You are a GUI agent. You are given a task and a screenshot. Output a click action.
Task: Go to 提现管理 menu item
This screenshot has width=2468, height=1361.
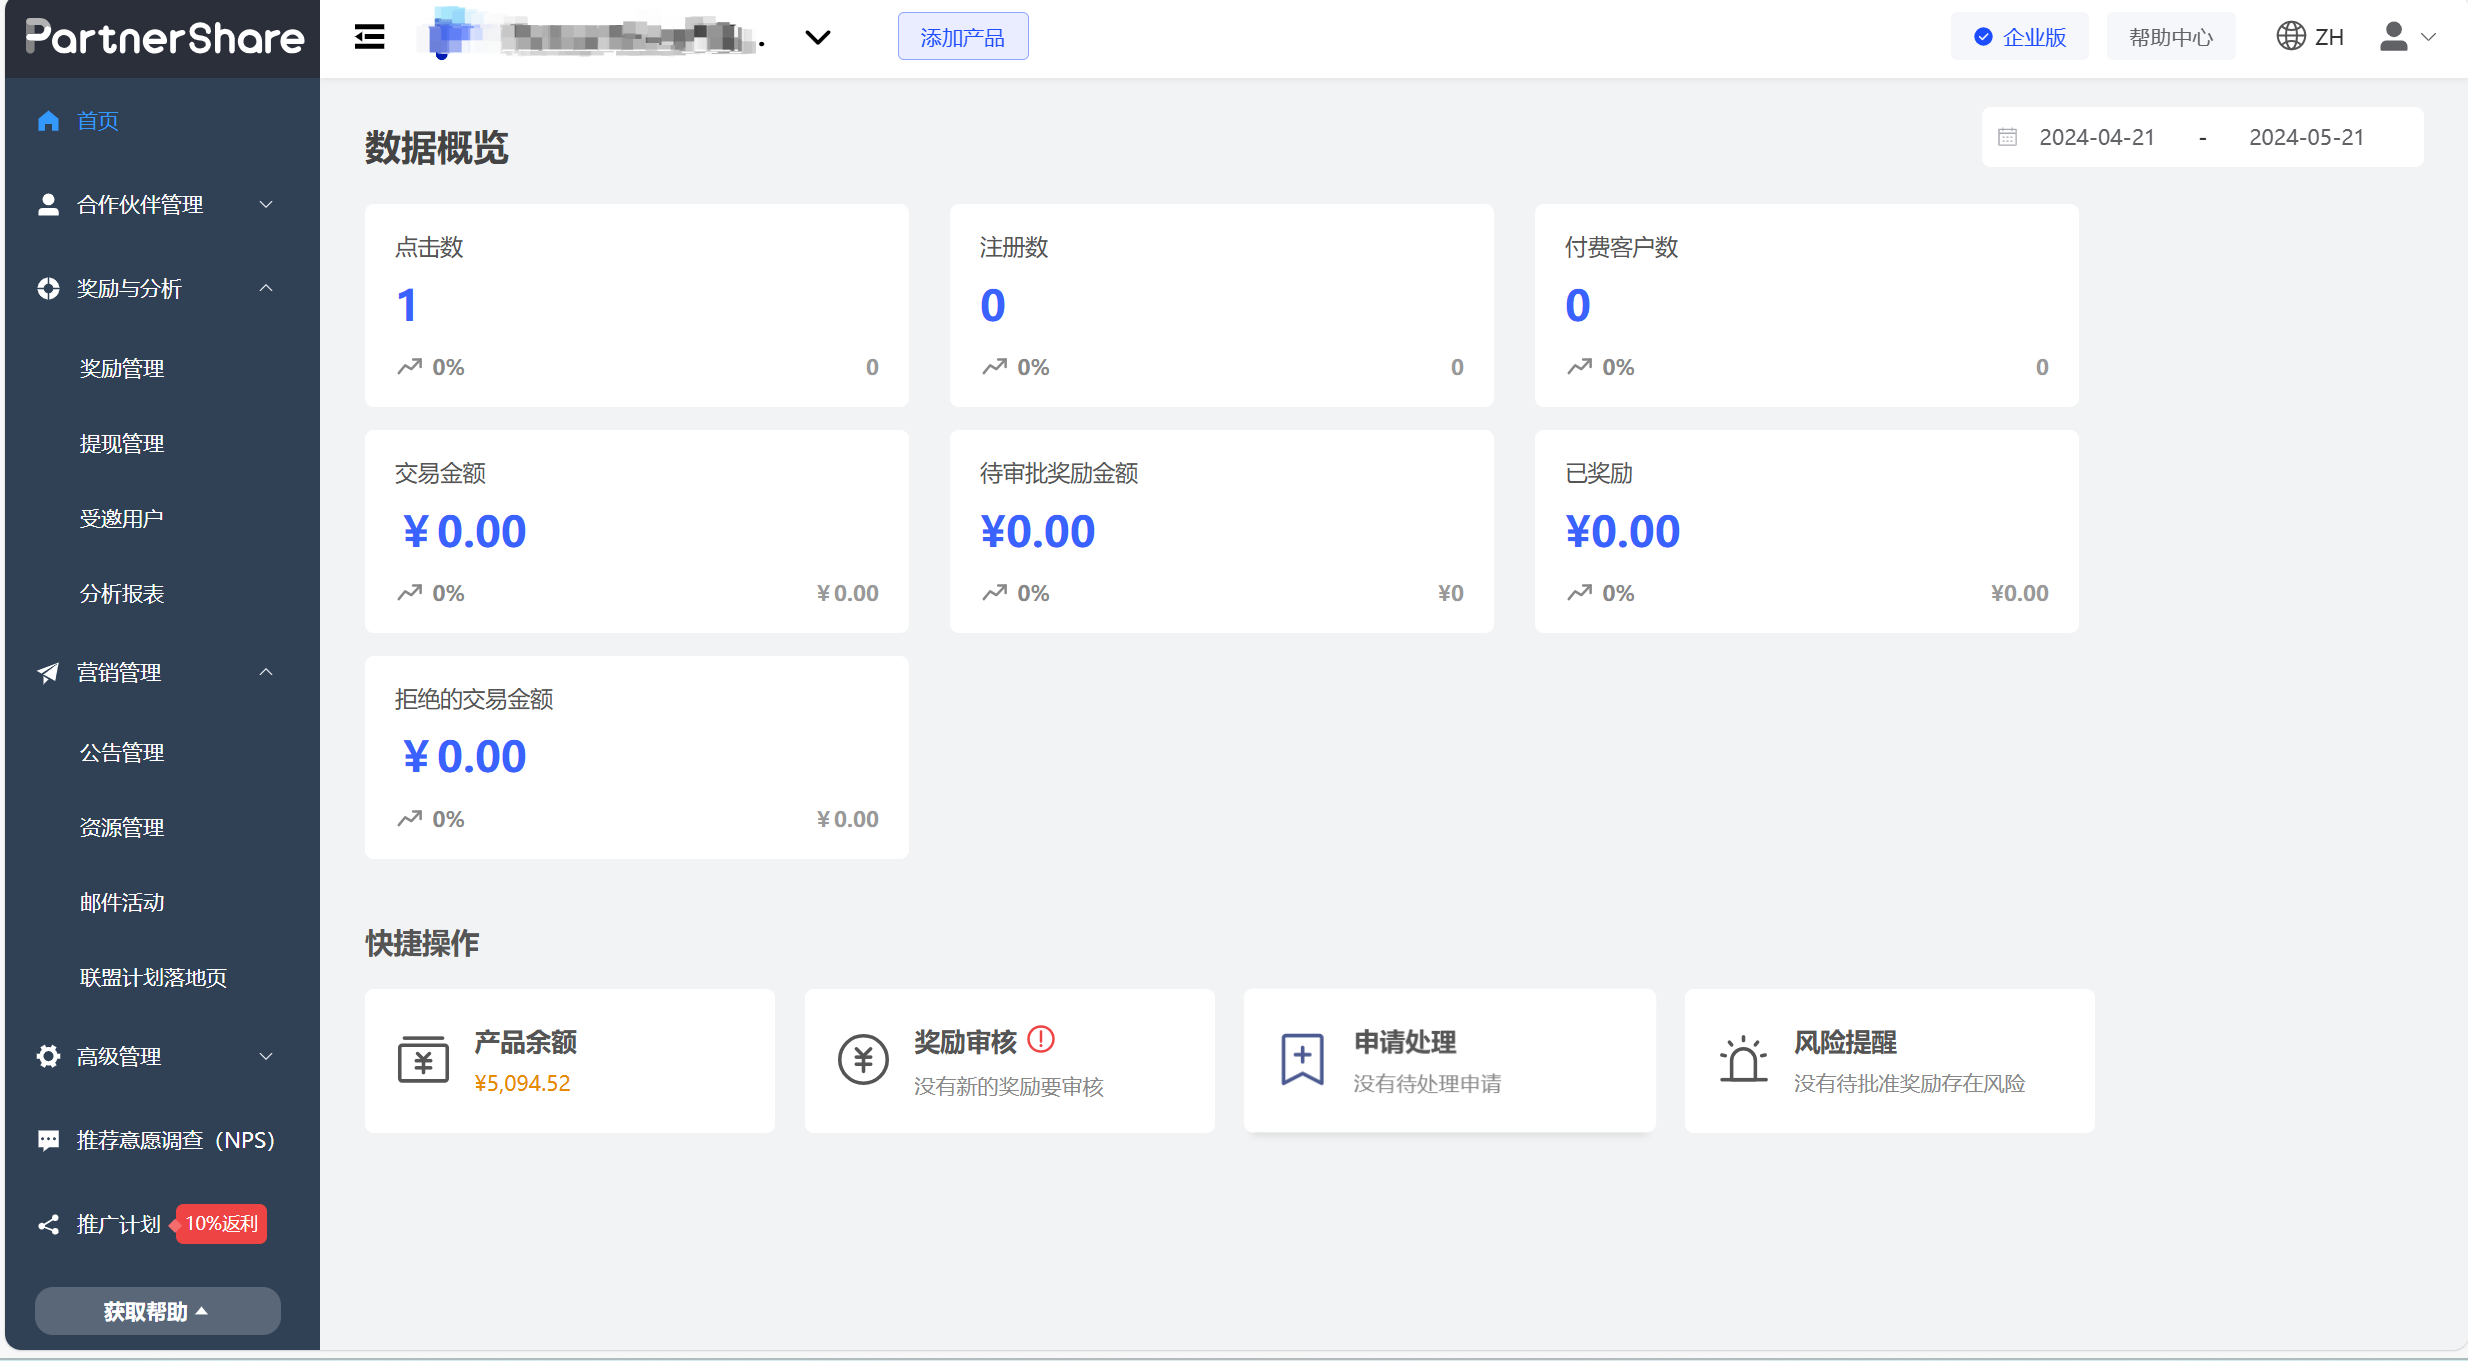[x=122, y=443]
